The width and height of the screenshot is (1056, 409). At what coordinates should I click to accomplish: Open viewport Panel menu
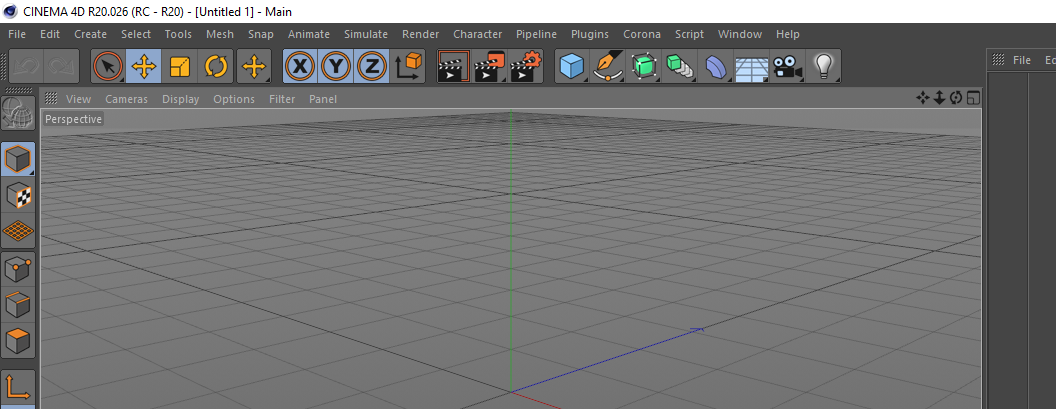(x=323, y=99)
